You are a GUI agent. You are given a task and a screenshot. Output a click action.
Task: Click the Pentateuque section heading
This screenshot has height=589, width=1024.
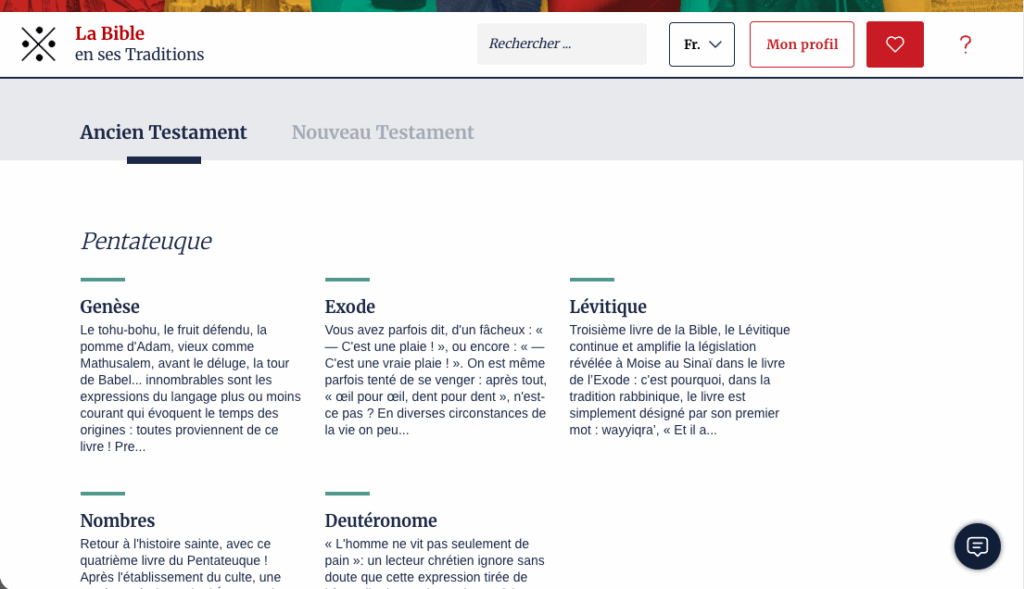(145, 241)
